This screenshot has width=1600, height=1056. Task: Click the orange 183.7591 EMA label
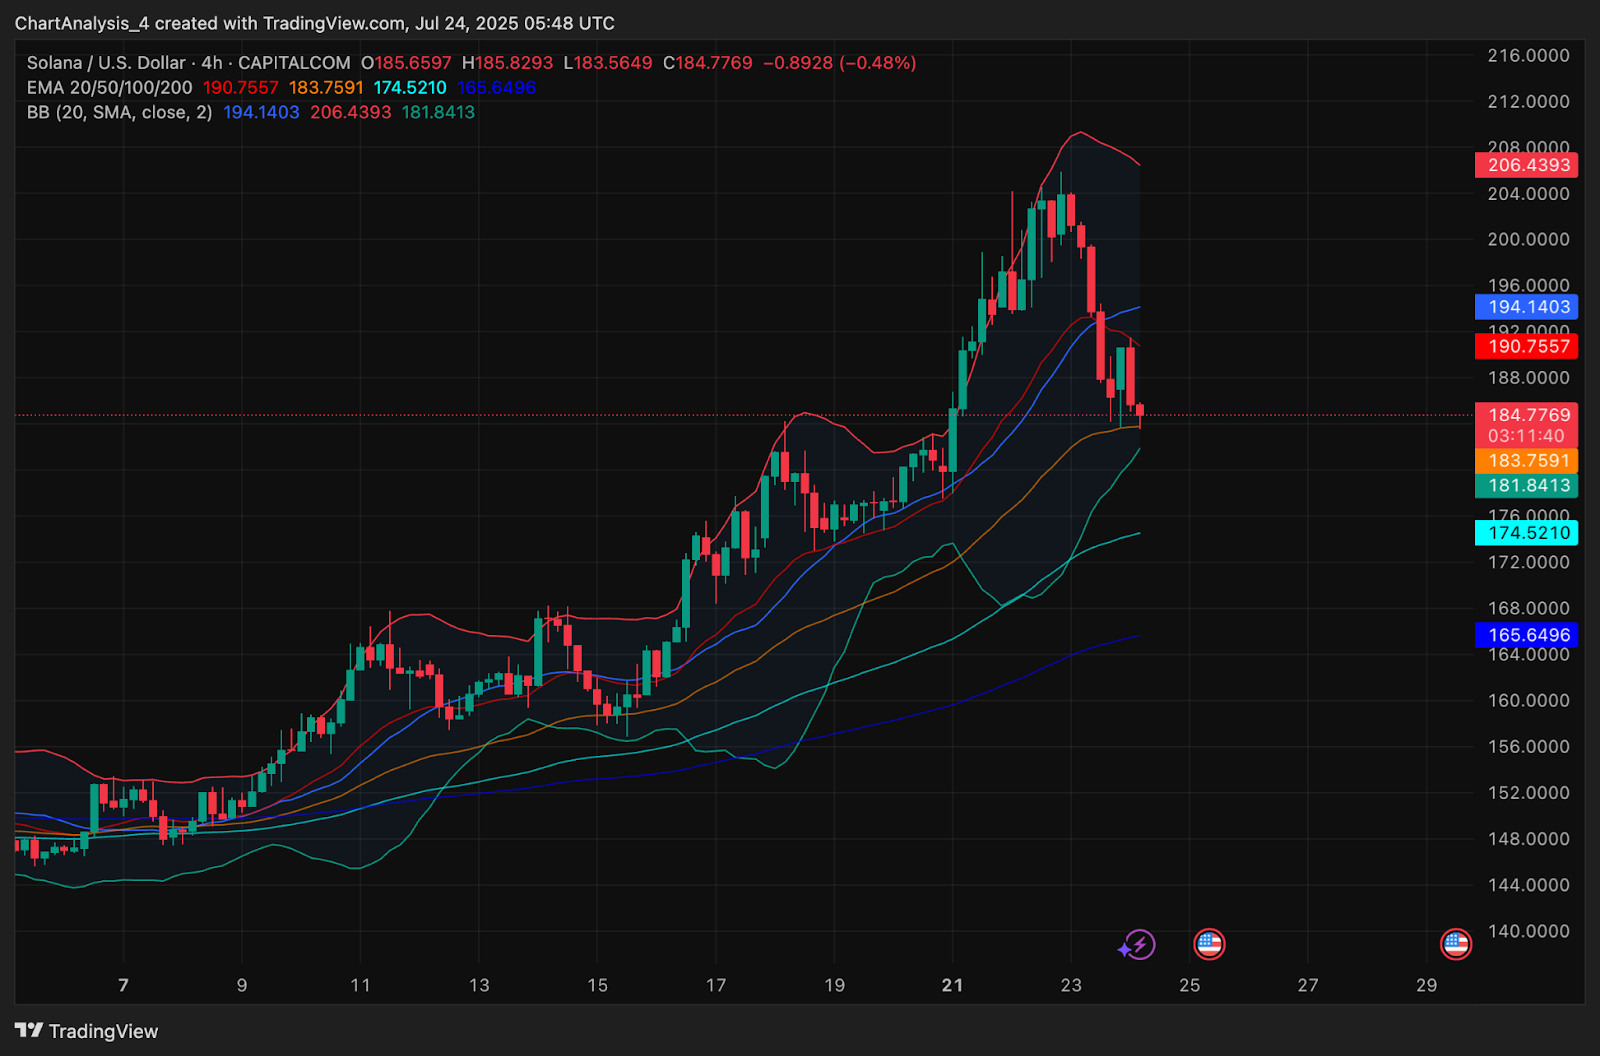(x=1526, y=460)
